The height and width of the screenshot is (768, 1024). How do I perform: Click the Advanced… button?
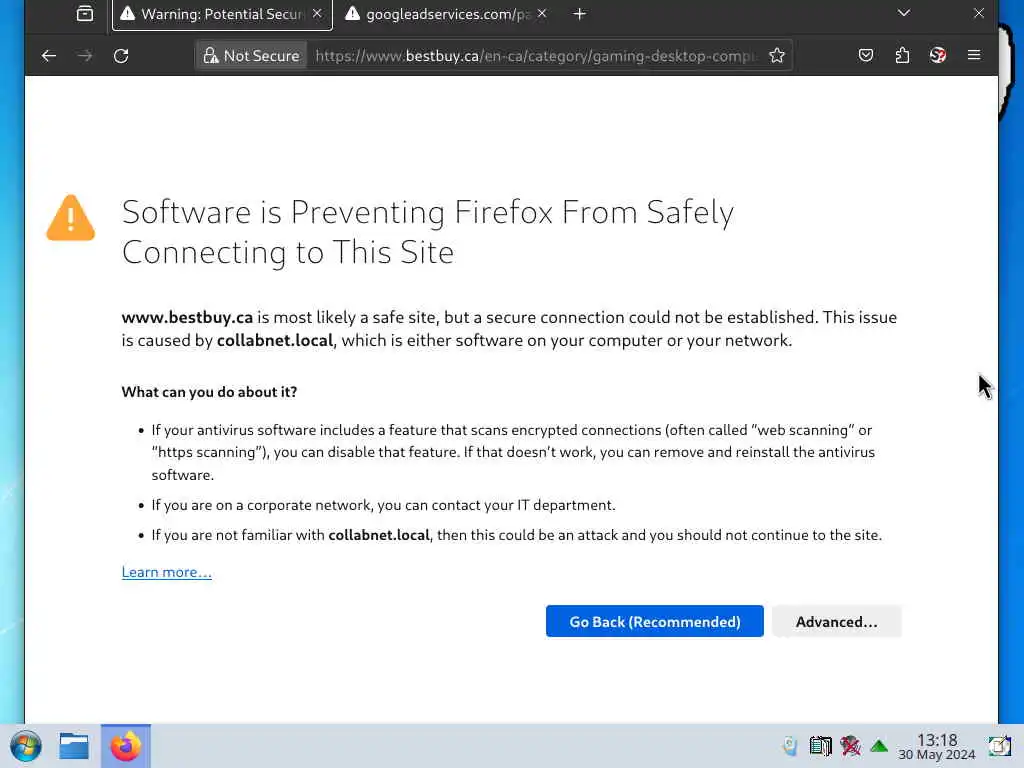[837, 621]
